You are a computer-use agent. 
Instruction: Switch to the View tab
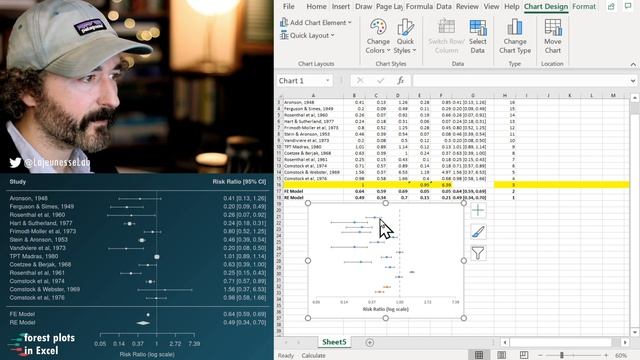tap(491, 7)
